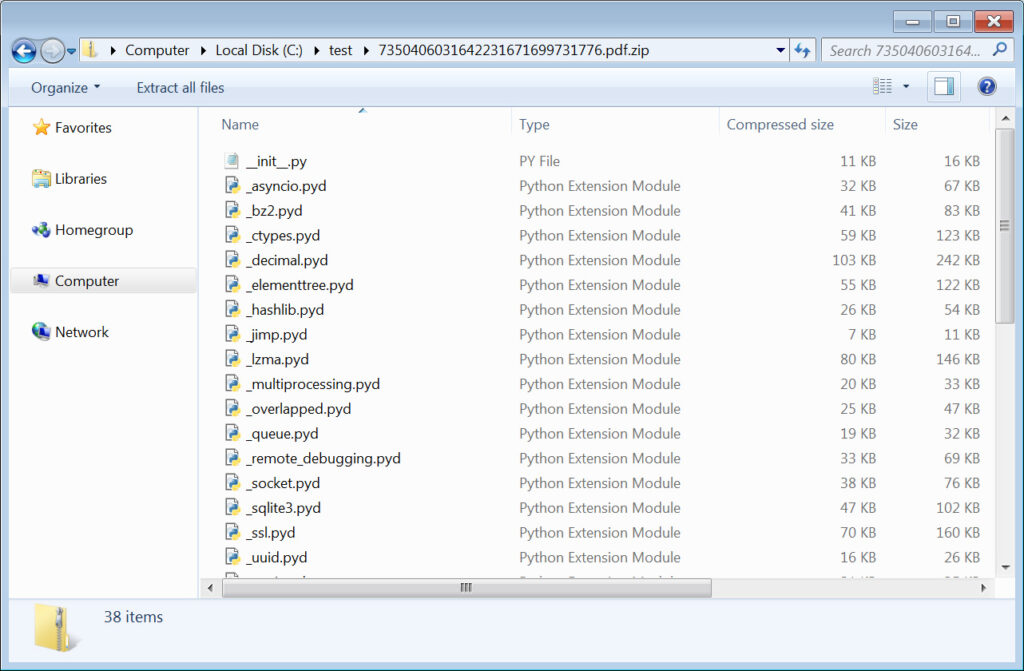
Task: Select the _sqlite3.pyd extension module icon
Action: tap(231, 507)
